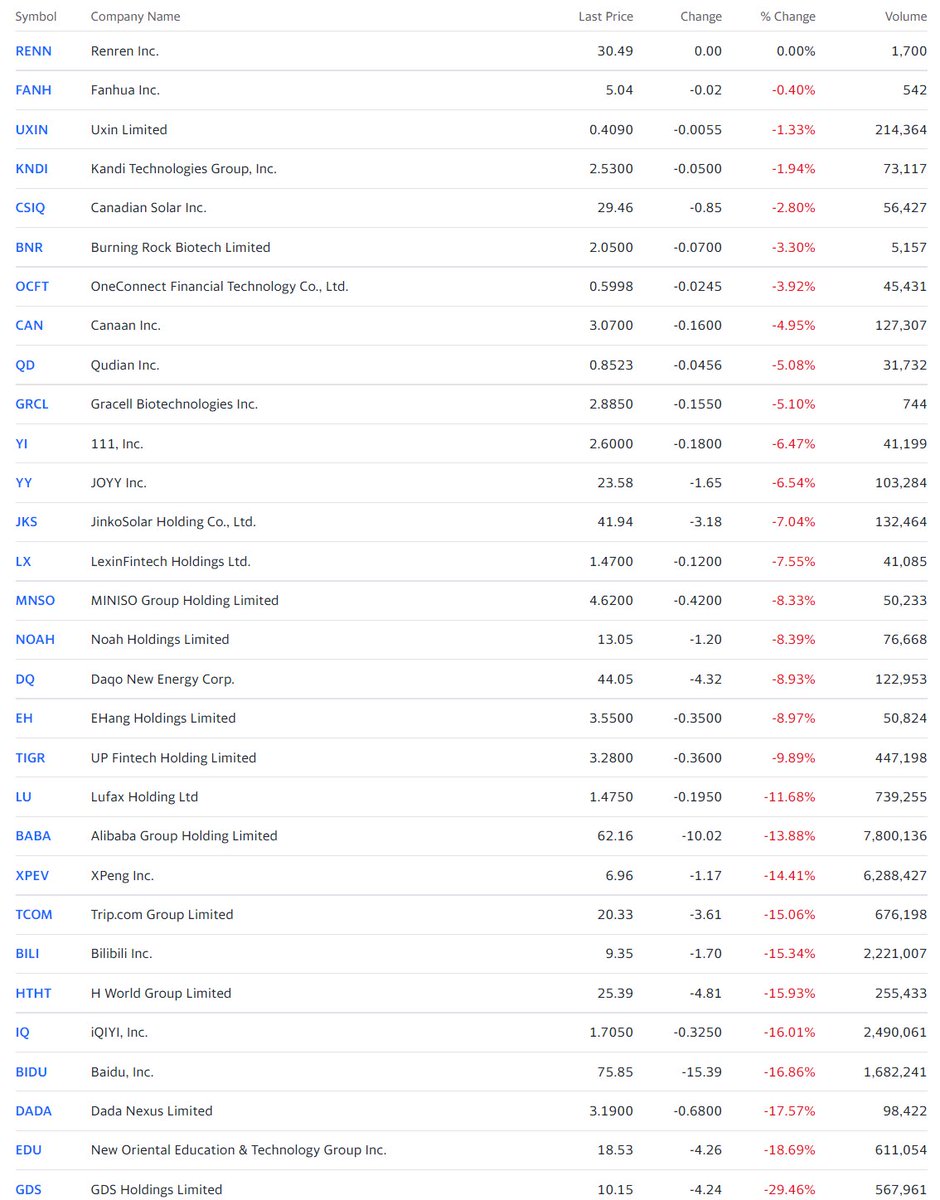The image size is (940, 1200).
Task: Open the RENN ticker symbol link
Action: 33,51
